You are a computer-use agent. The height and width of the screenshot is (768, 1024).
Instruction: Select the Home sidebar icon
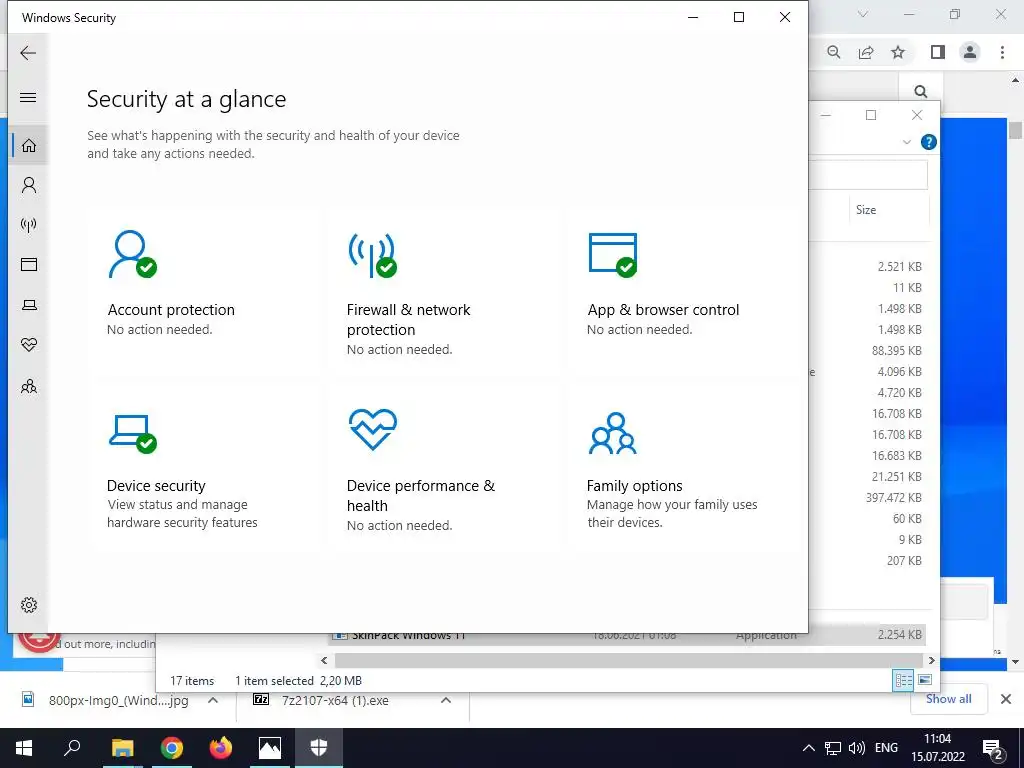click(29, 145)
